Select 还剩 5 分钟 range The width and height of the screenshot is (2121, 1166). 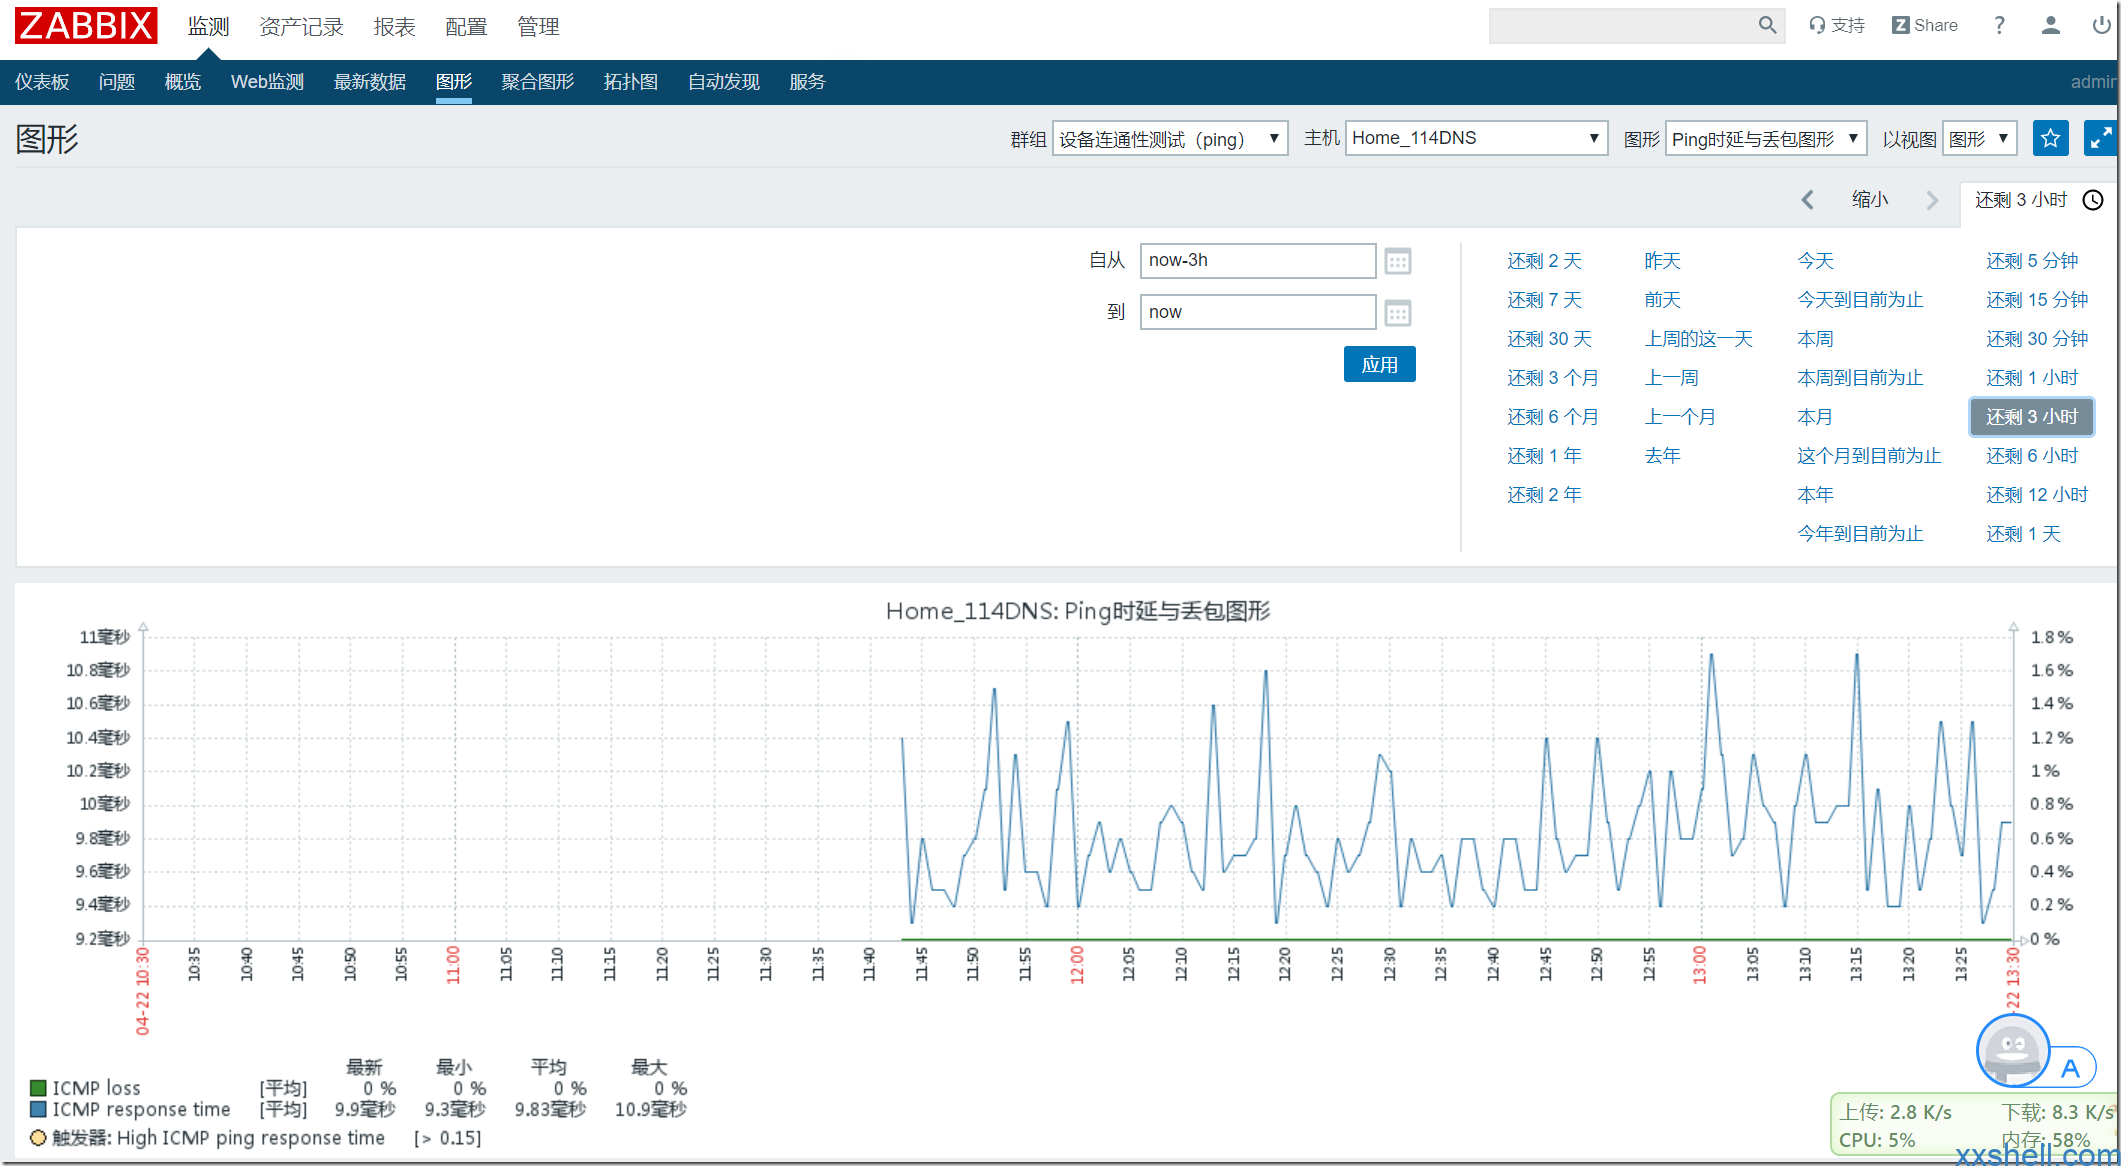point(2032,261)
